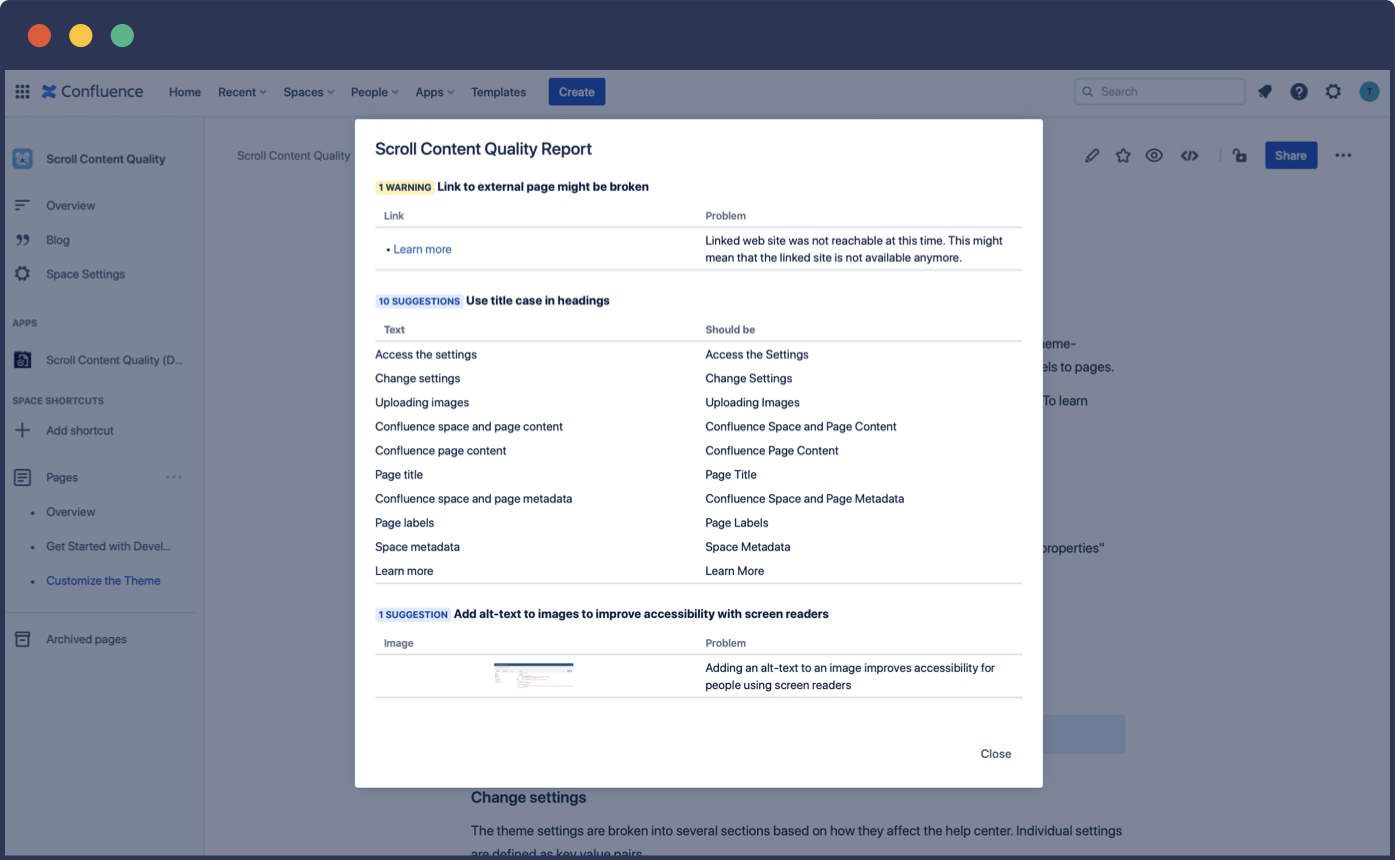Click the code brackets page icon
The height and width of the screenshot is (860, 1395).
pyautogui.click(x=1189, y=156)
